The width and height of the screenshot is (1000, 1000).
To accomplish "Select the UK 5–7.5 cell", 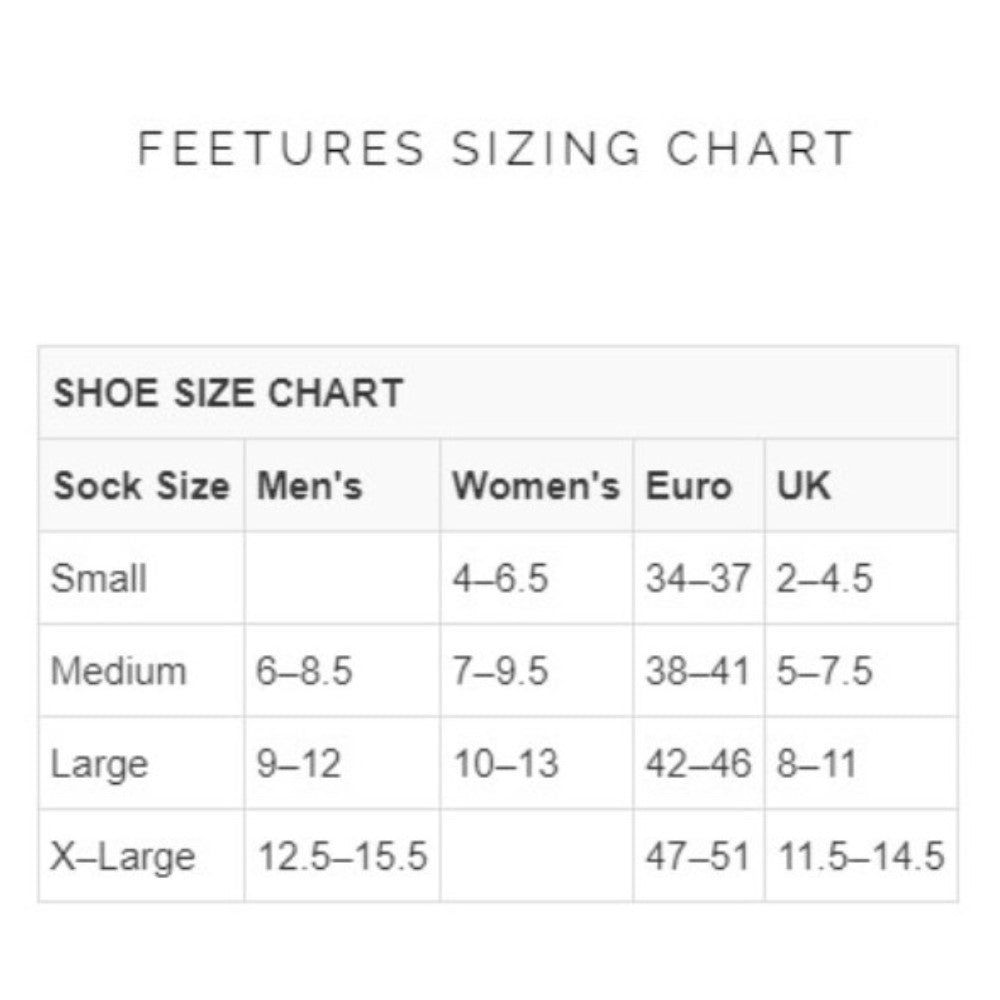I will (825, 671).
